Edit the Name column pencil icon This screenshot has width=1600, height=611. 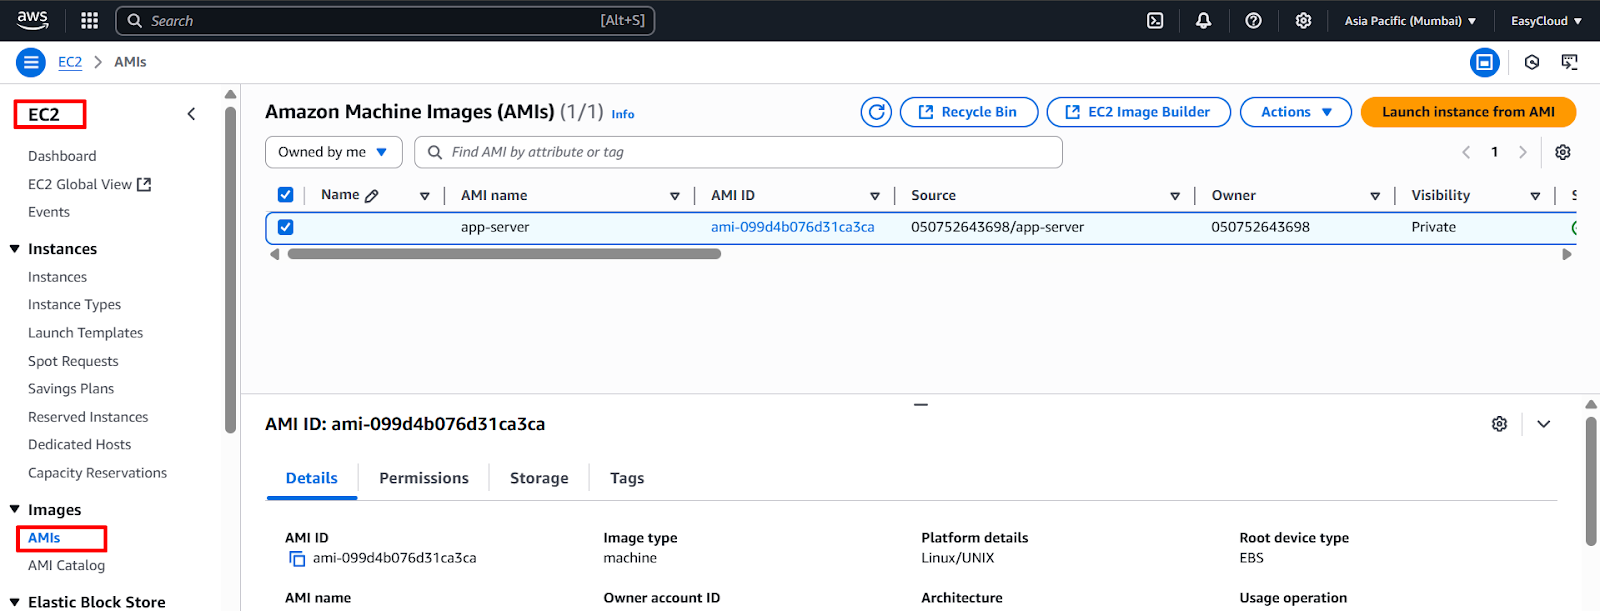(x=372, y=196)
